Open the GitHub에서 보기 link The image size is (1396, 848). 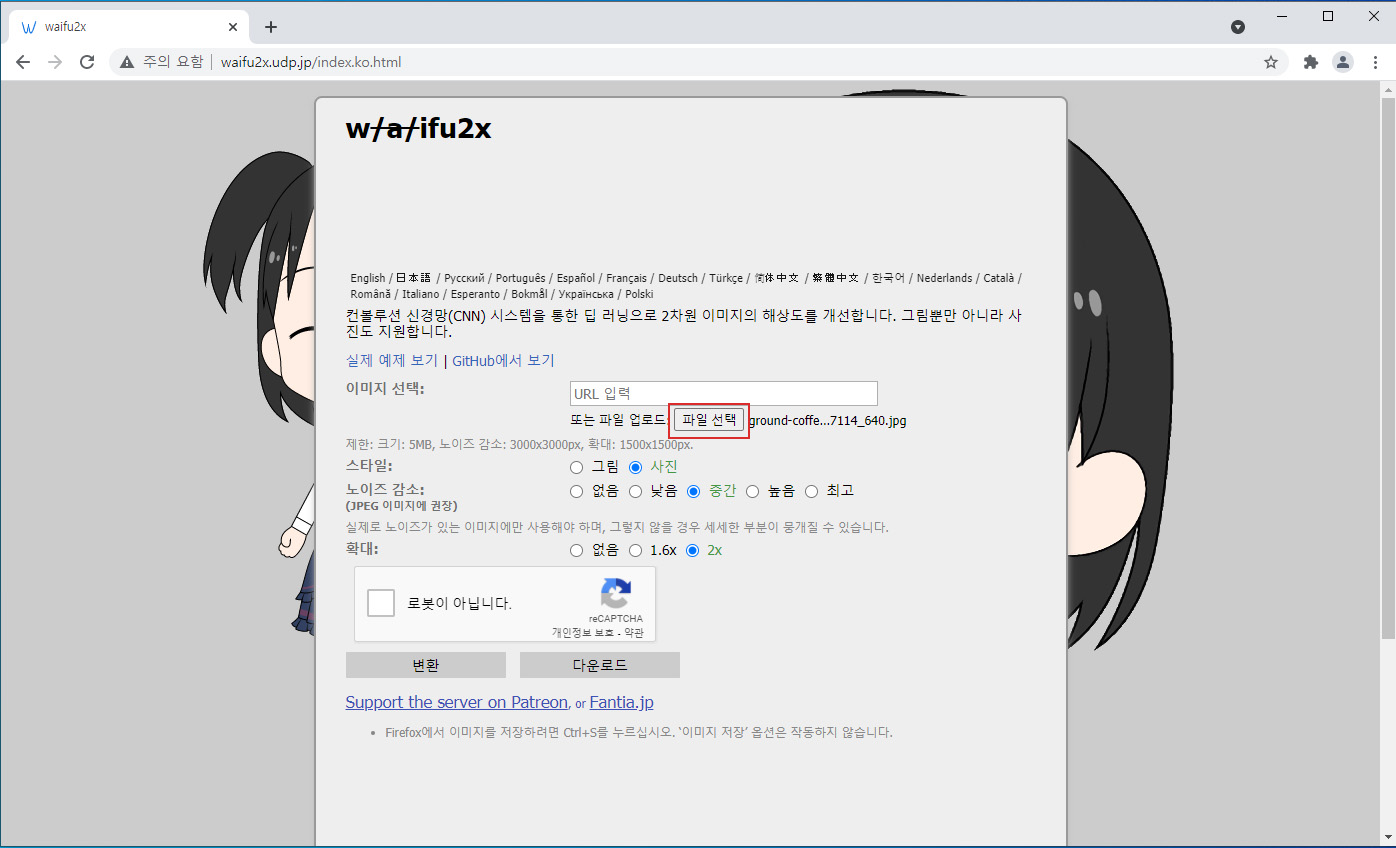[503, 361]
